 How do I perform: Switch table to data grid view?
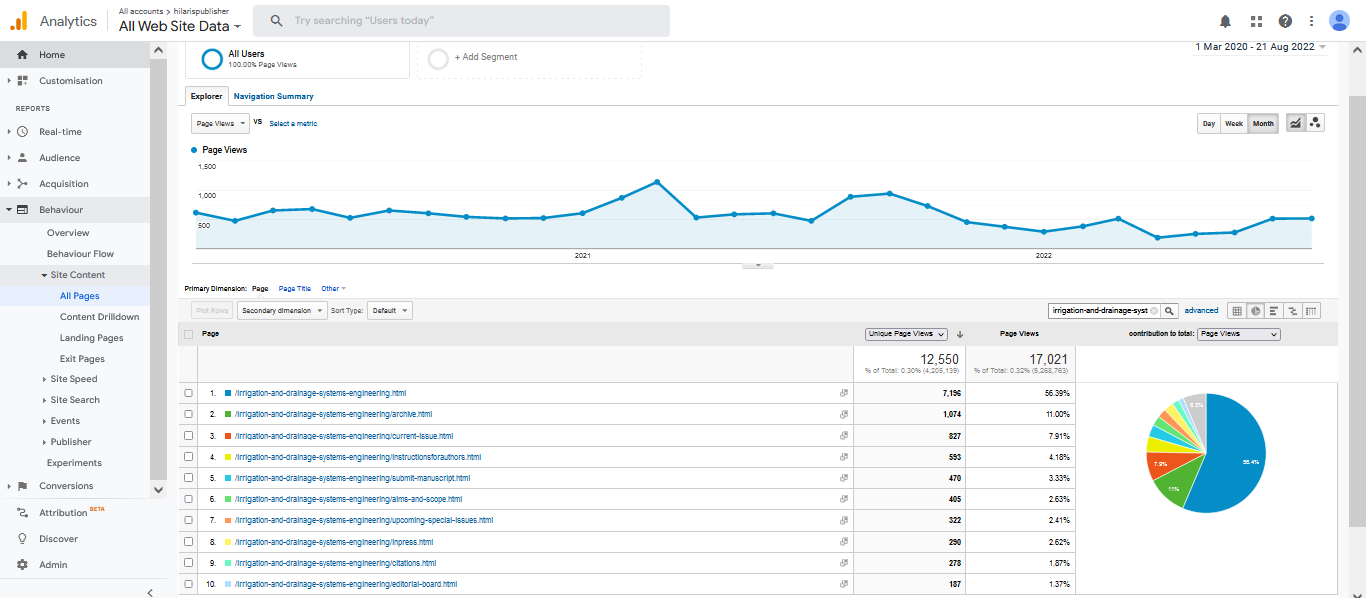click(1237, 311)
